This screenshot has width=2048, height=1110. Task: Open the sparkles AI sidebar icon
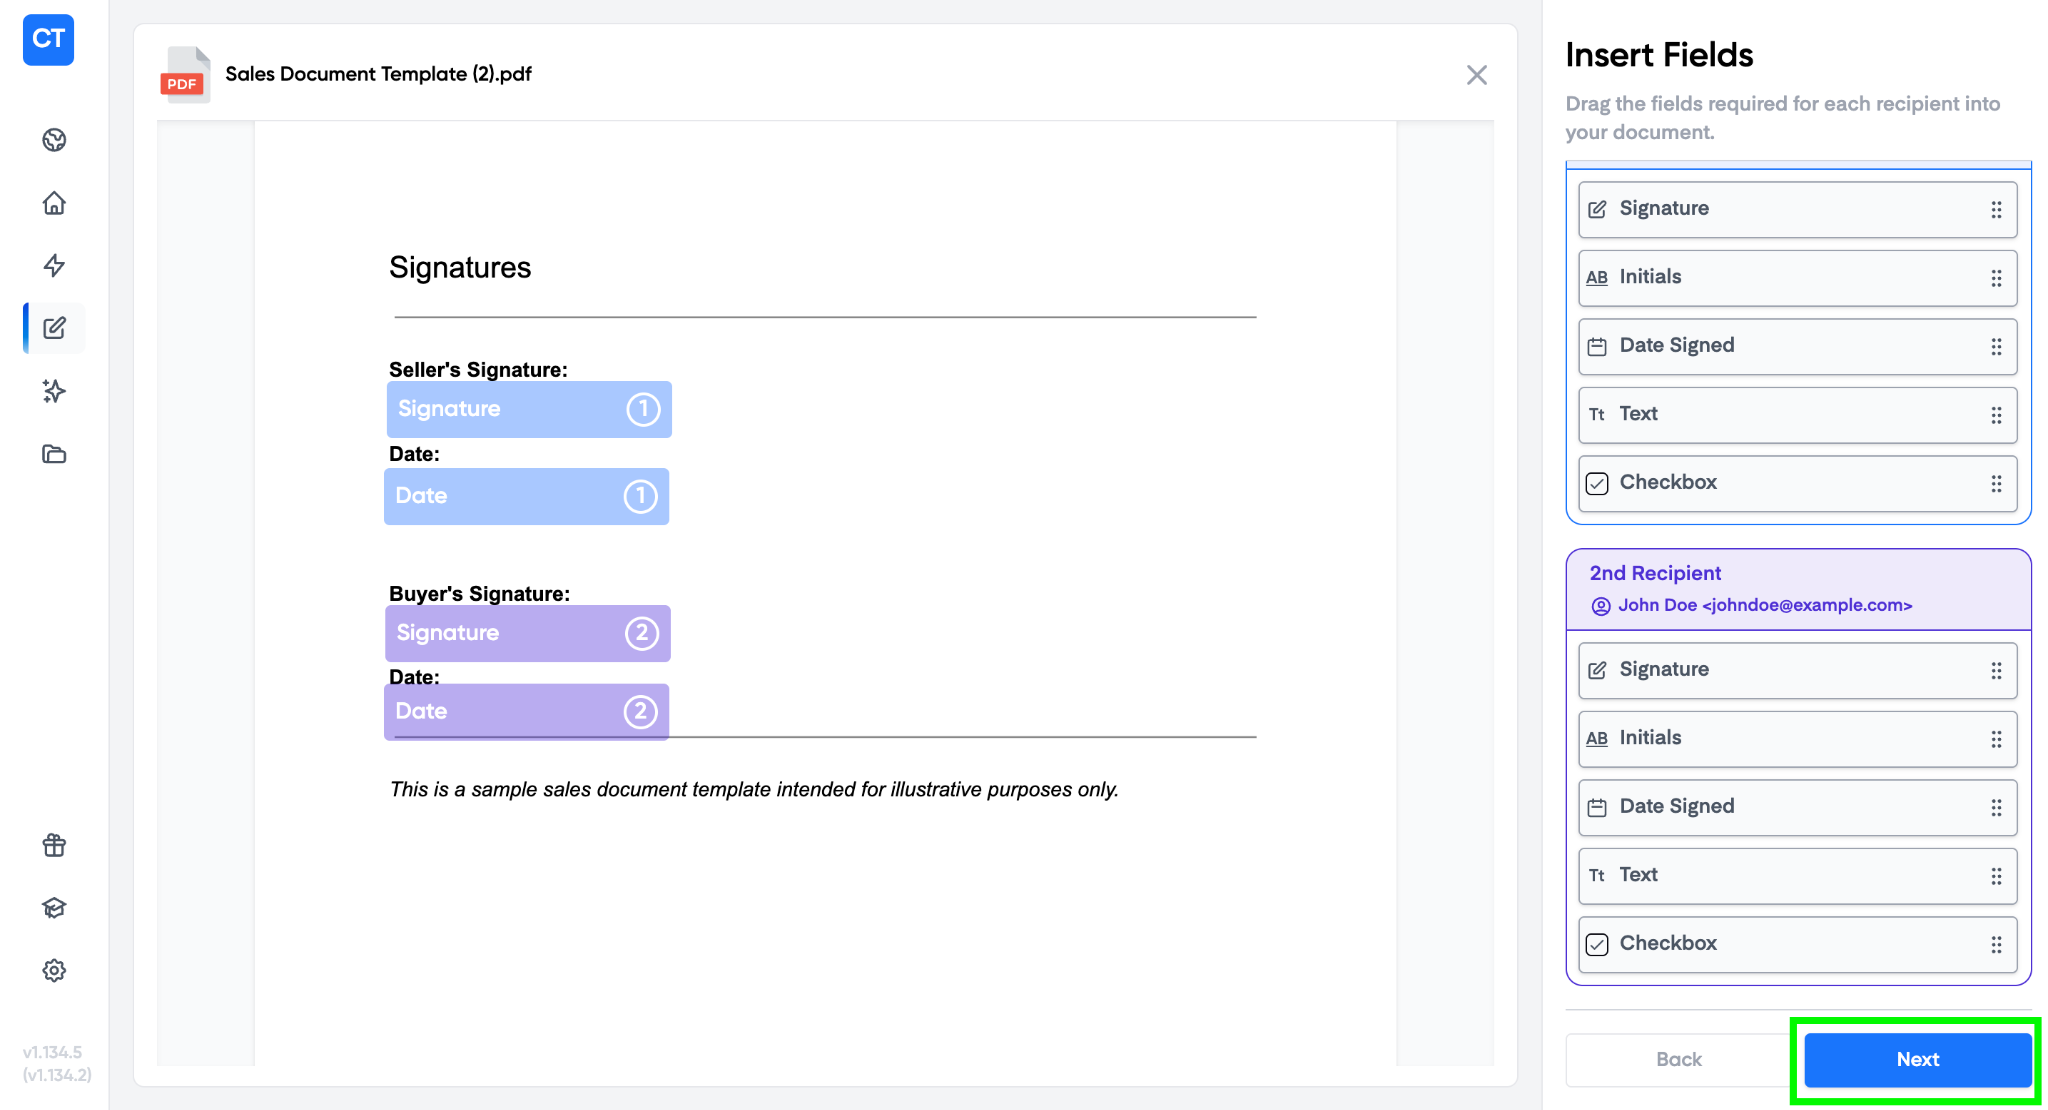[54, 391]
